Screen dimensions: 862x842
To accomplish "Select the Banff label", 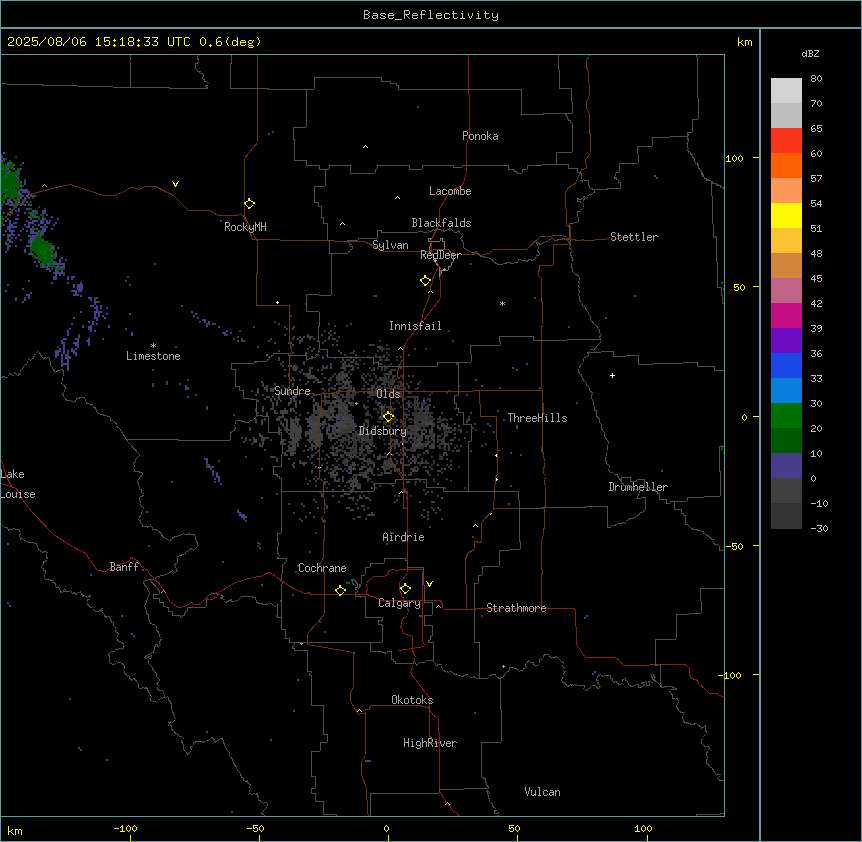I will point(124,567).
